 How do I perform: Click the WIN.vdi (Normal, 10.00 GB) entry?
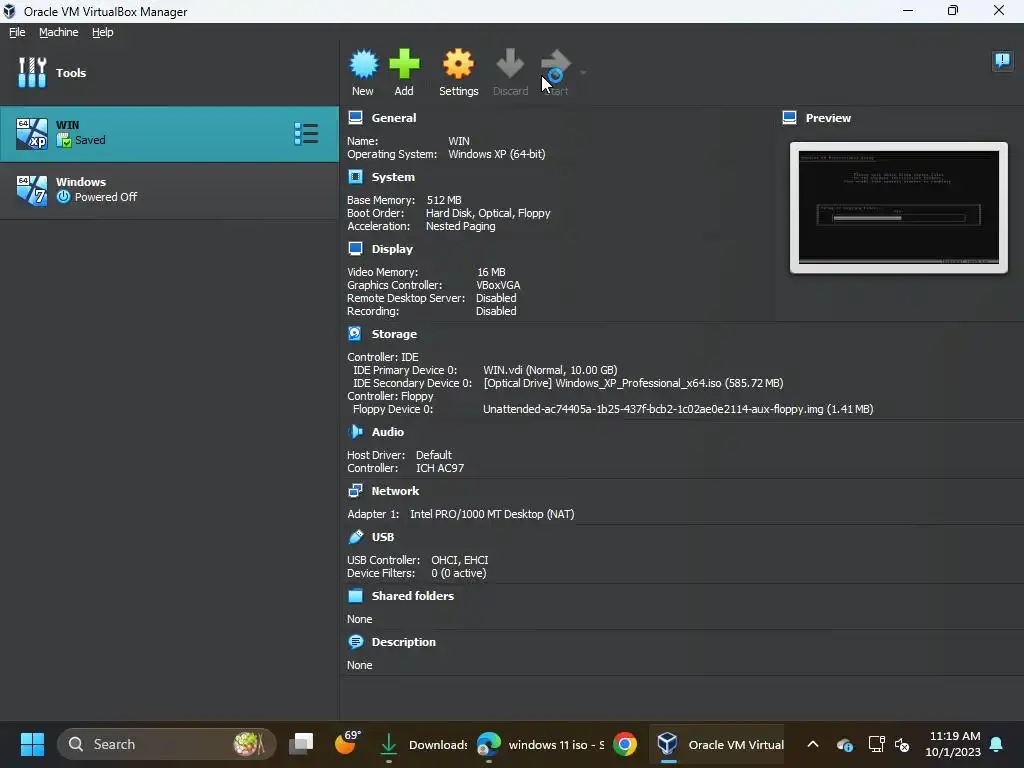[x=550, y=370]
